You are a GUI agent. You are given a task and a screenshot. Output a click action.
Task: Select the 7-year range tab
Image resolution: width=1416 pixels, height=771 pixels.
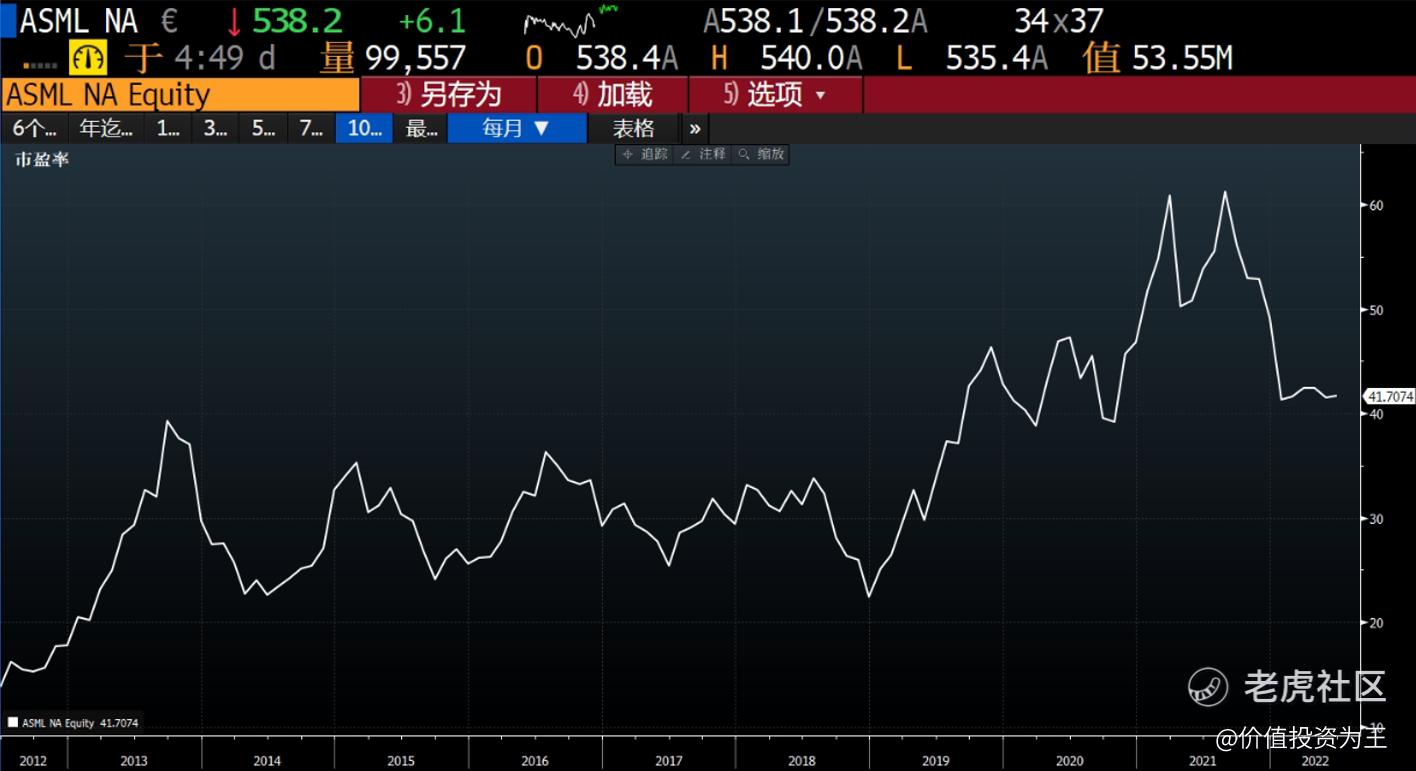pos(311,128)
